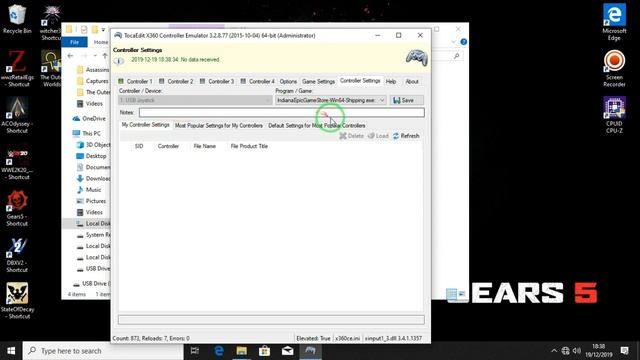Click the info icon beside the status message

point(119,61)
